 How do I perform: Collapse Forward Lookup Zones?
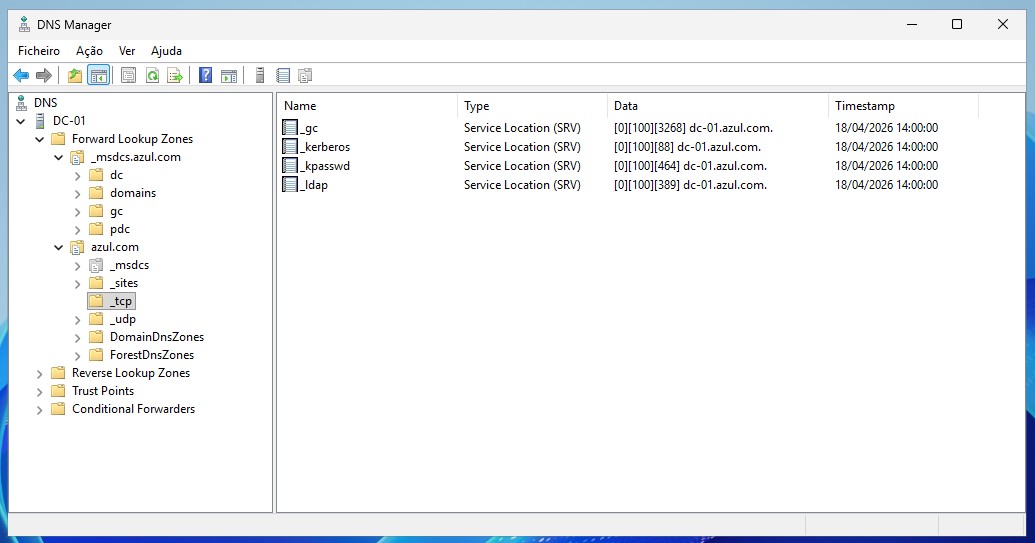[x=40, y=139]
